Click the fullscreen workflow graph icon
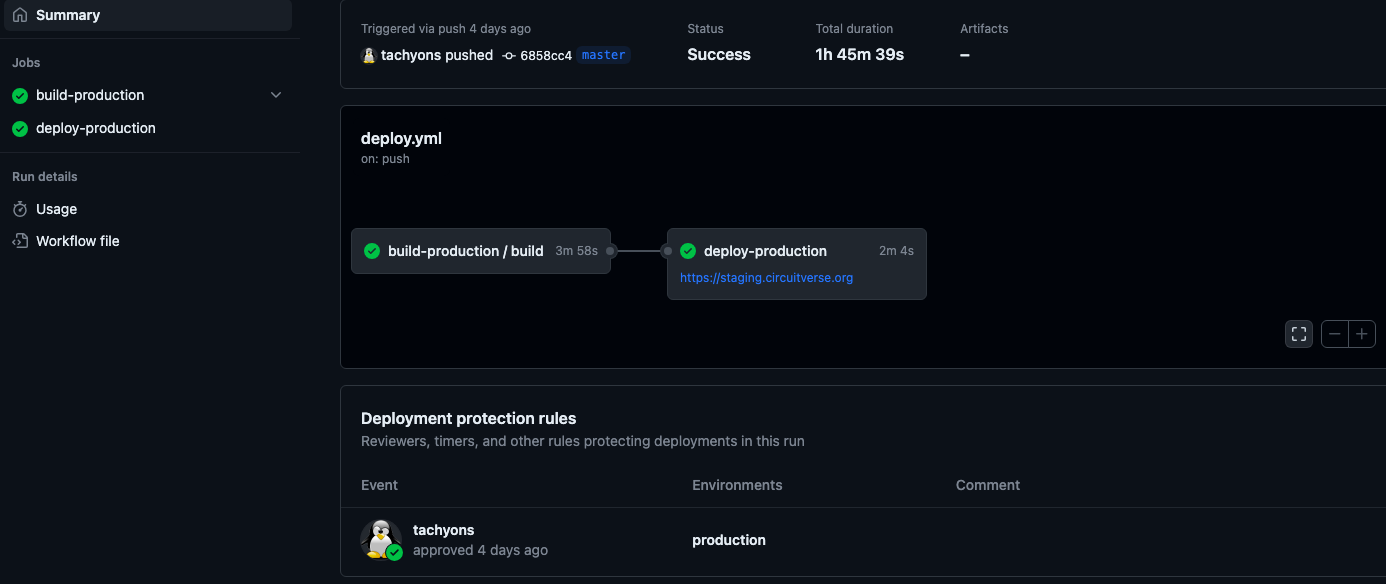The image size is (1386, 584). point(1298,334)
